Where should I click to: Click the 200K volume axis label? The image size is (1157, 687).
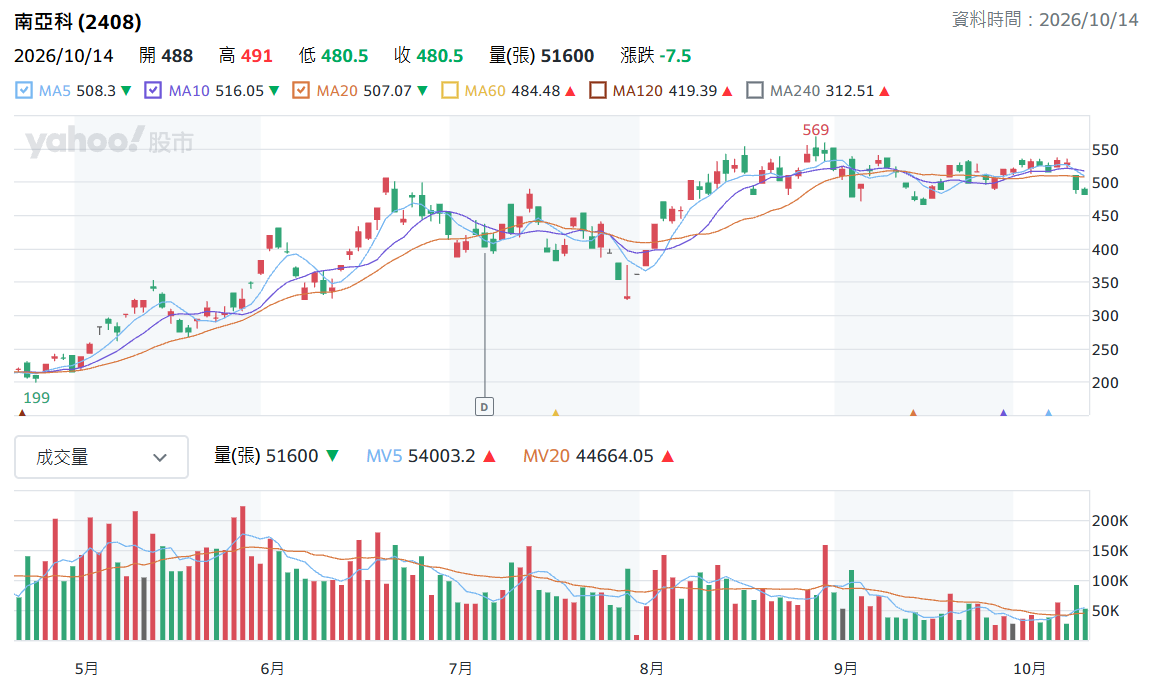pos(1110,521)
